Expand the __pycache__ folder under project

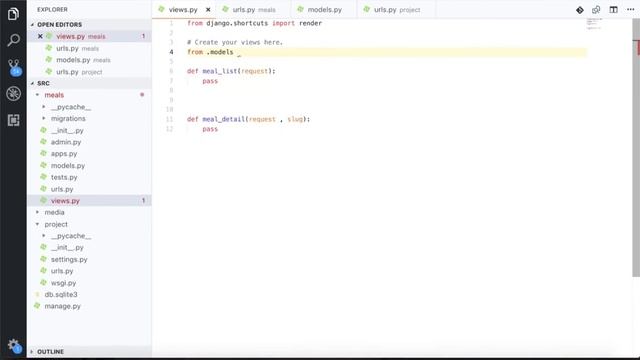[x=71, y=236]
